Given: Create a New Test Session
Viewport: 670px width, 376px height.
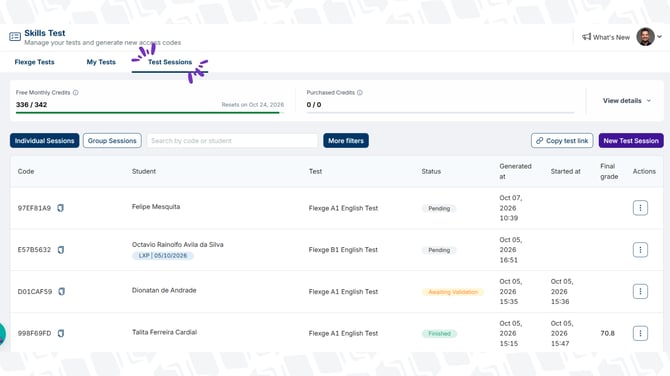Looking at the screenshot, I should pos(631,141).
